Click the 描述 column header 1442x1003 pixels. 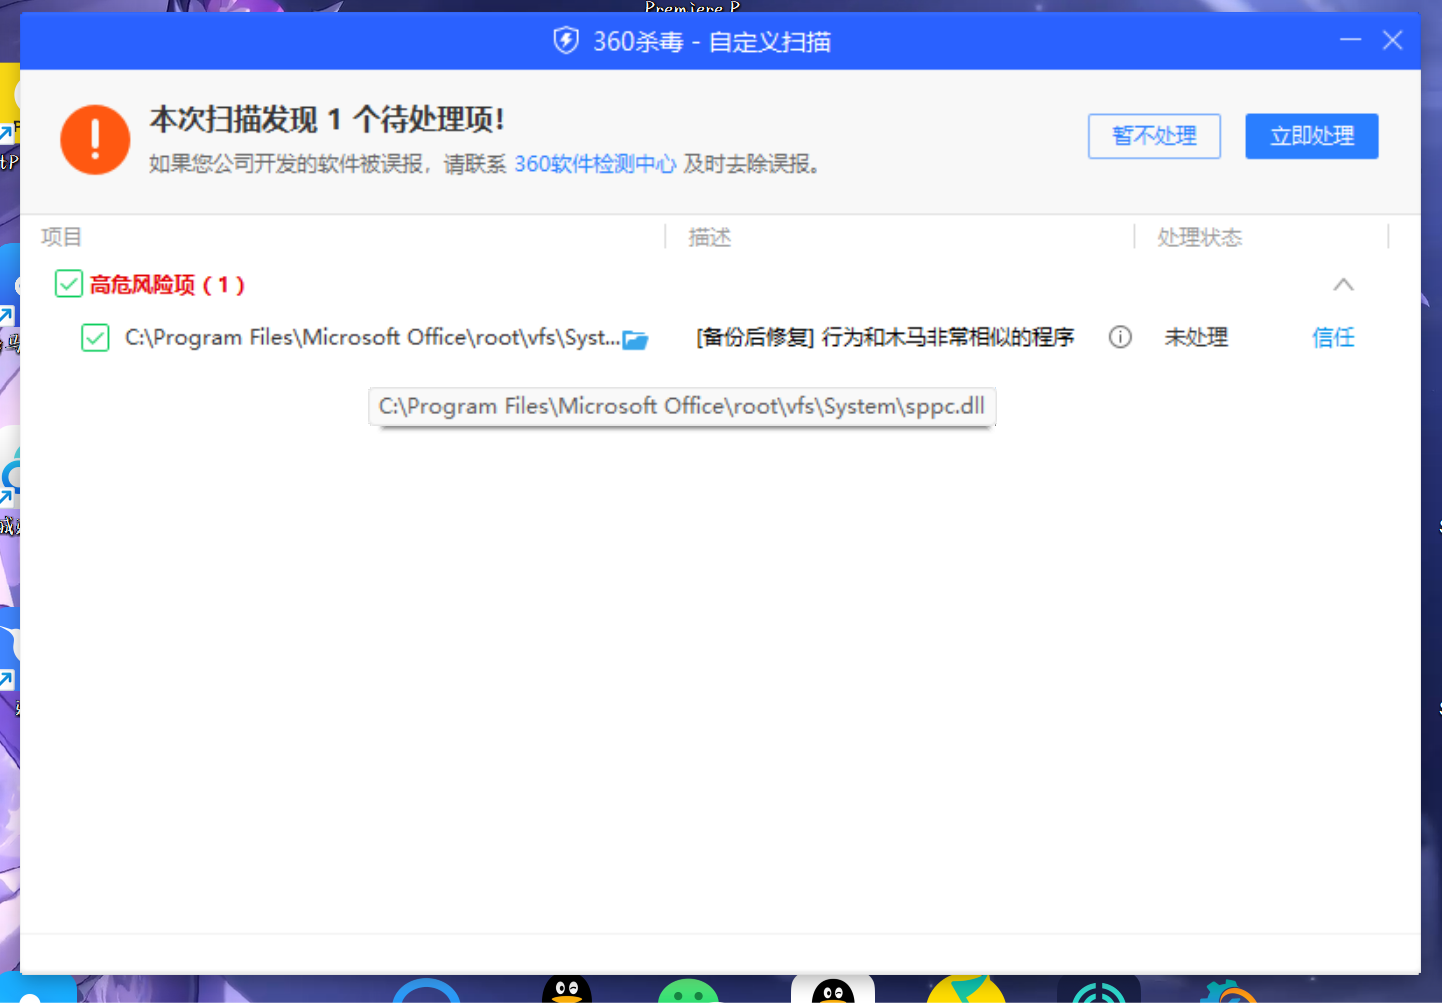[710, 237]
